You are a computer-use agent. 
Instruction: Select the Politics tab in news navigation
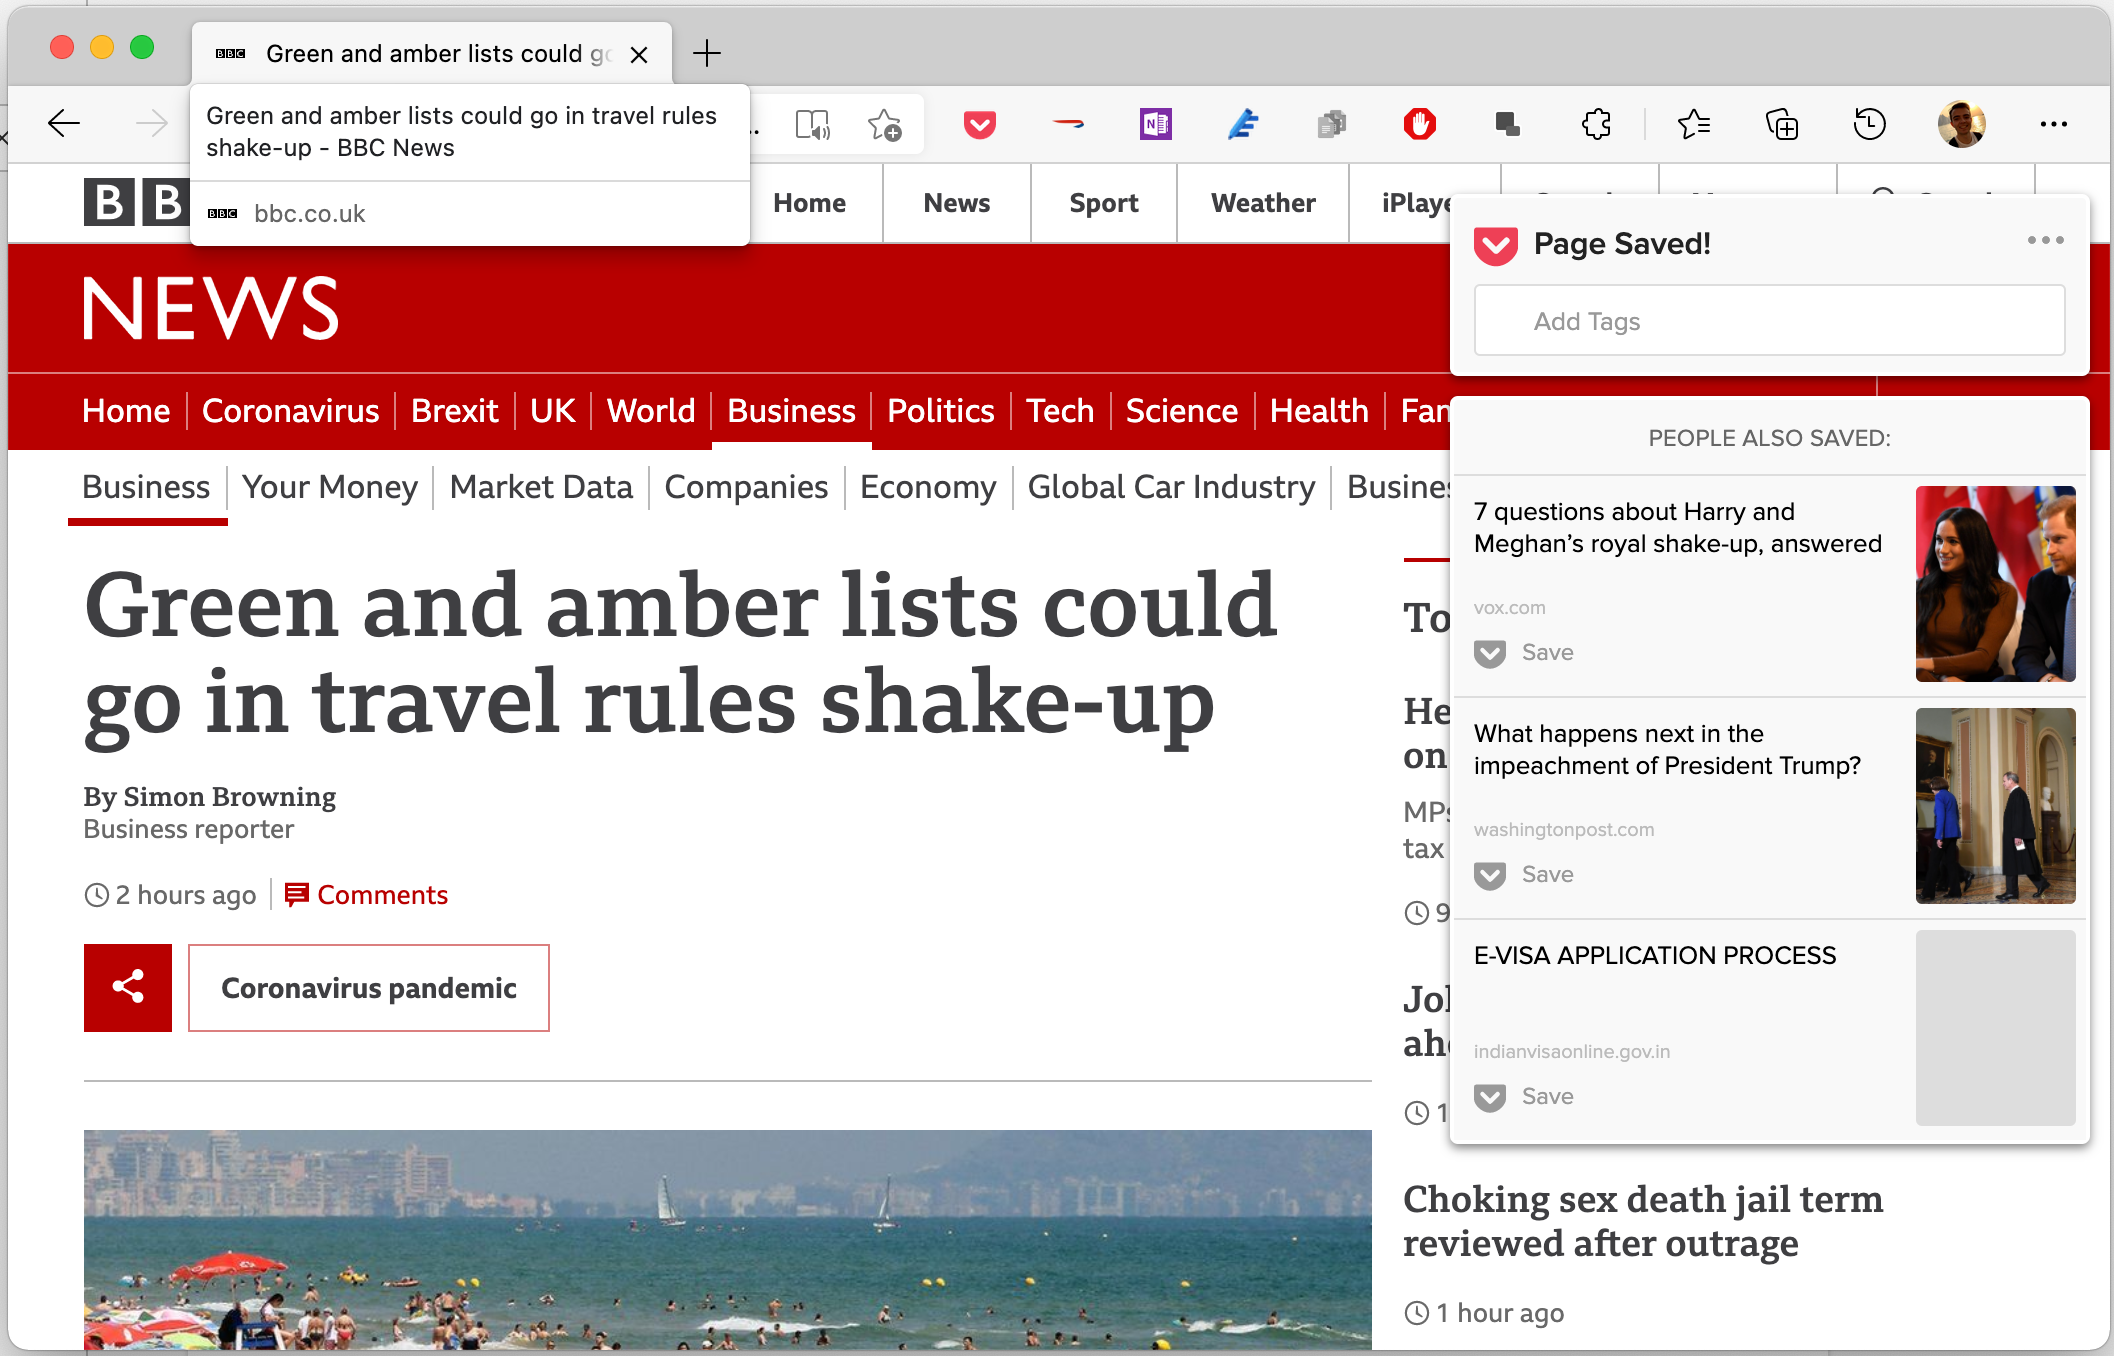[940, 411]
